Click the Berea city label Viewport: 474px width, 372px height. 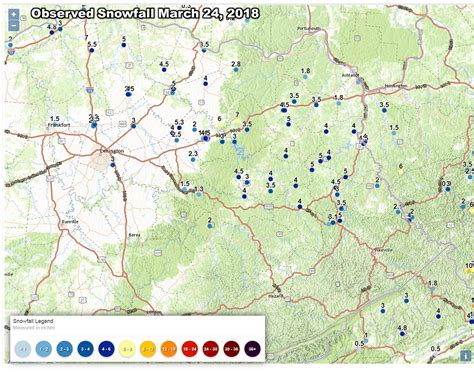(134, 235)
